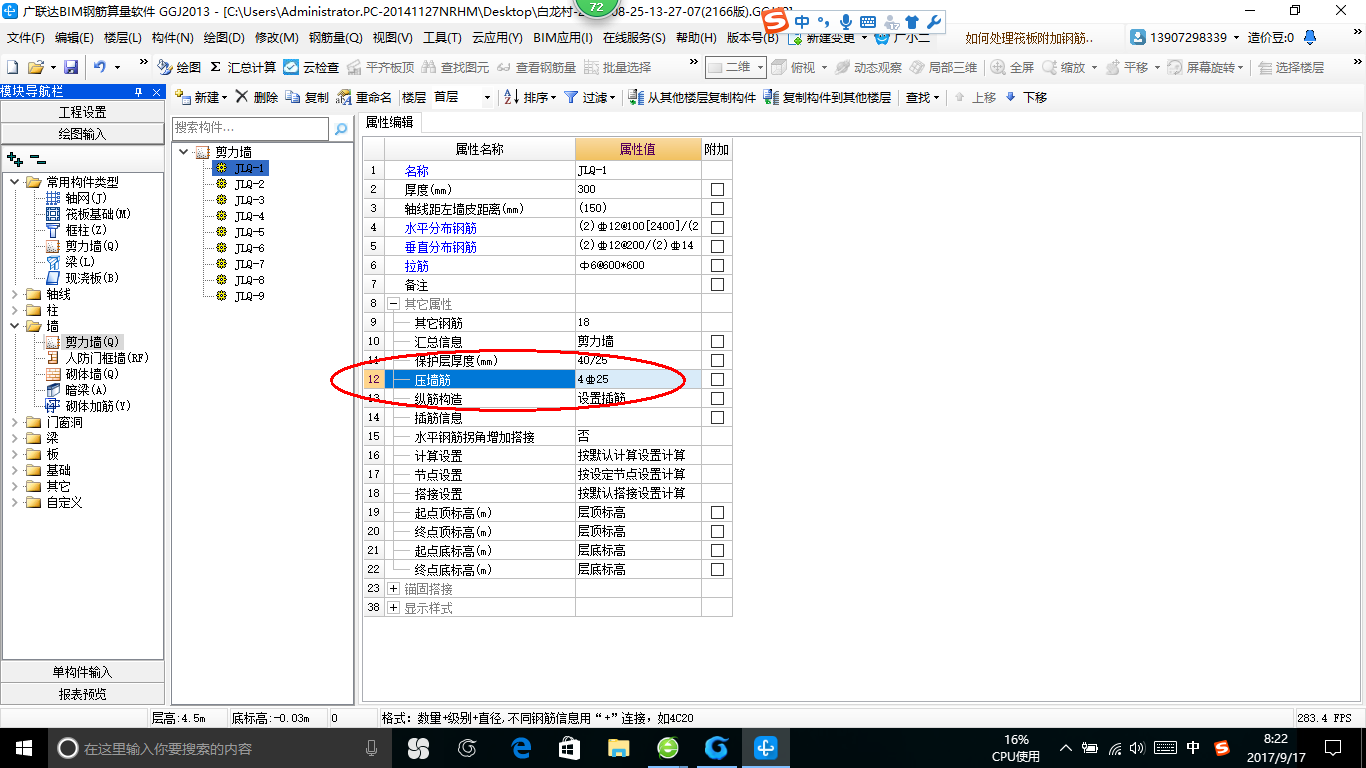The height and width of the screenshot is (768, 1366).
Task: Click the expand-all plus icon in navigation panel
Action: (14, 159)
